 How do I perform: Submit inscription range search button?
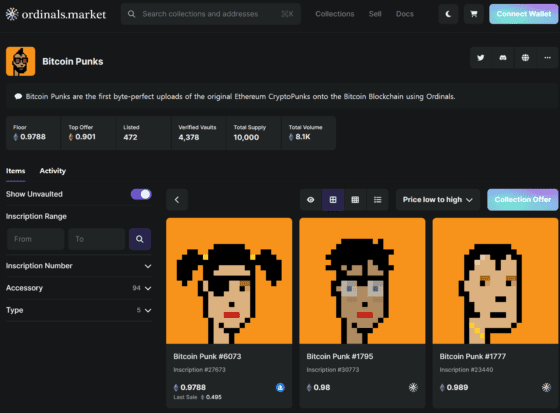click(140, 239)
